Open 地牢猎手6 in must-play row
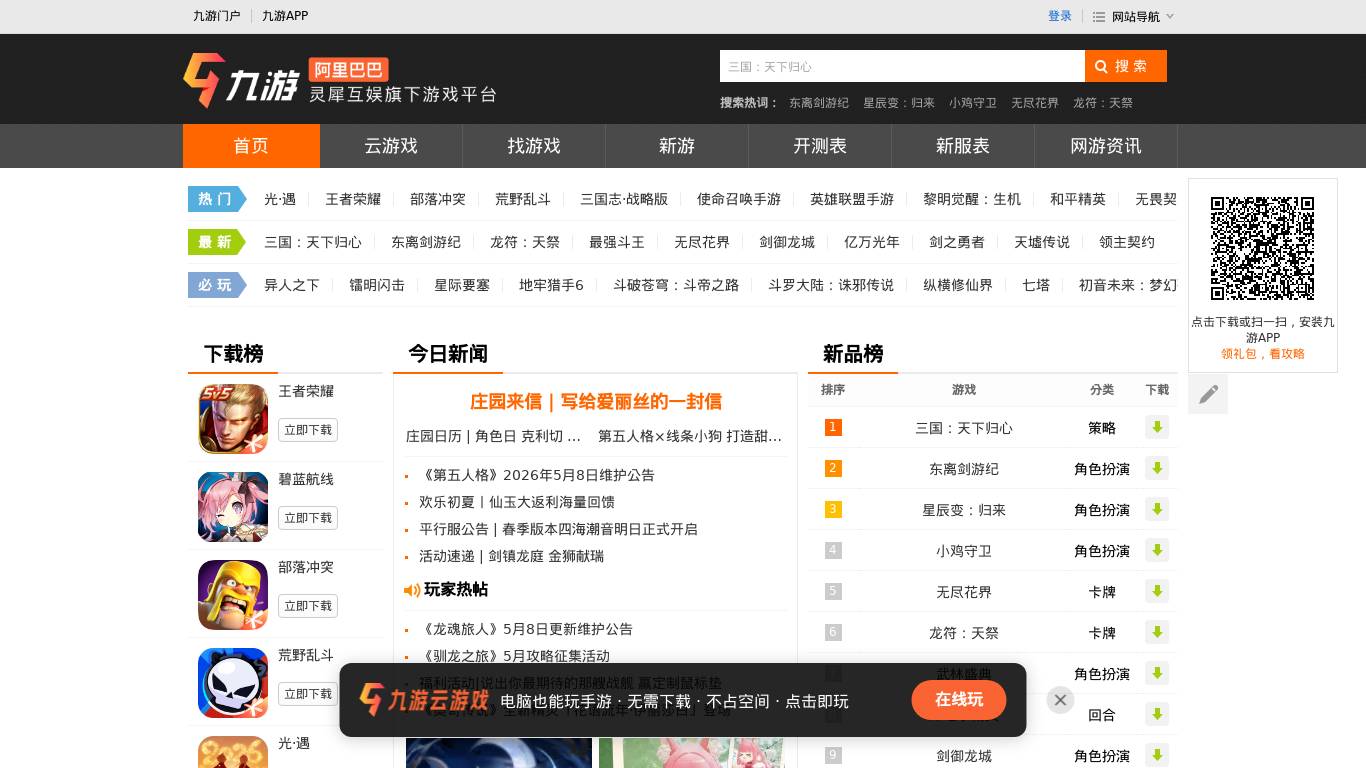Viewport: 1366px width, 768px height. tap(551, 285)
